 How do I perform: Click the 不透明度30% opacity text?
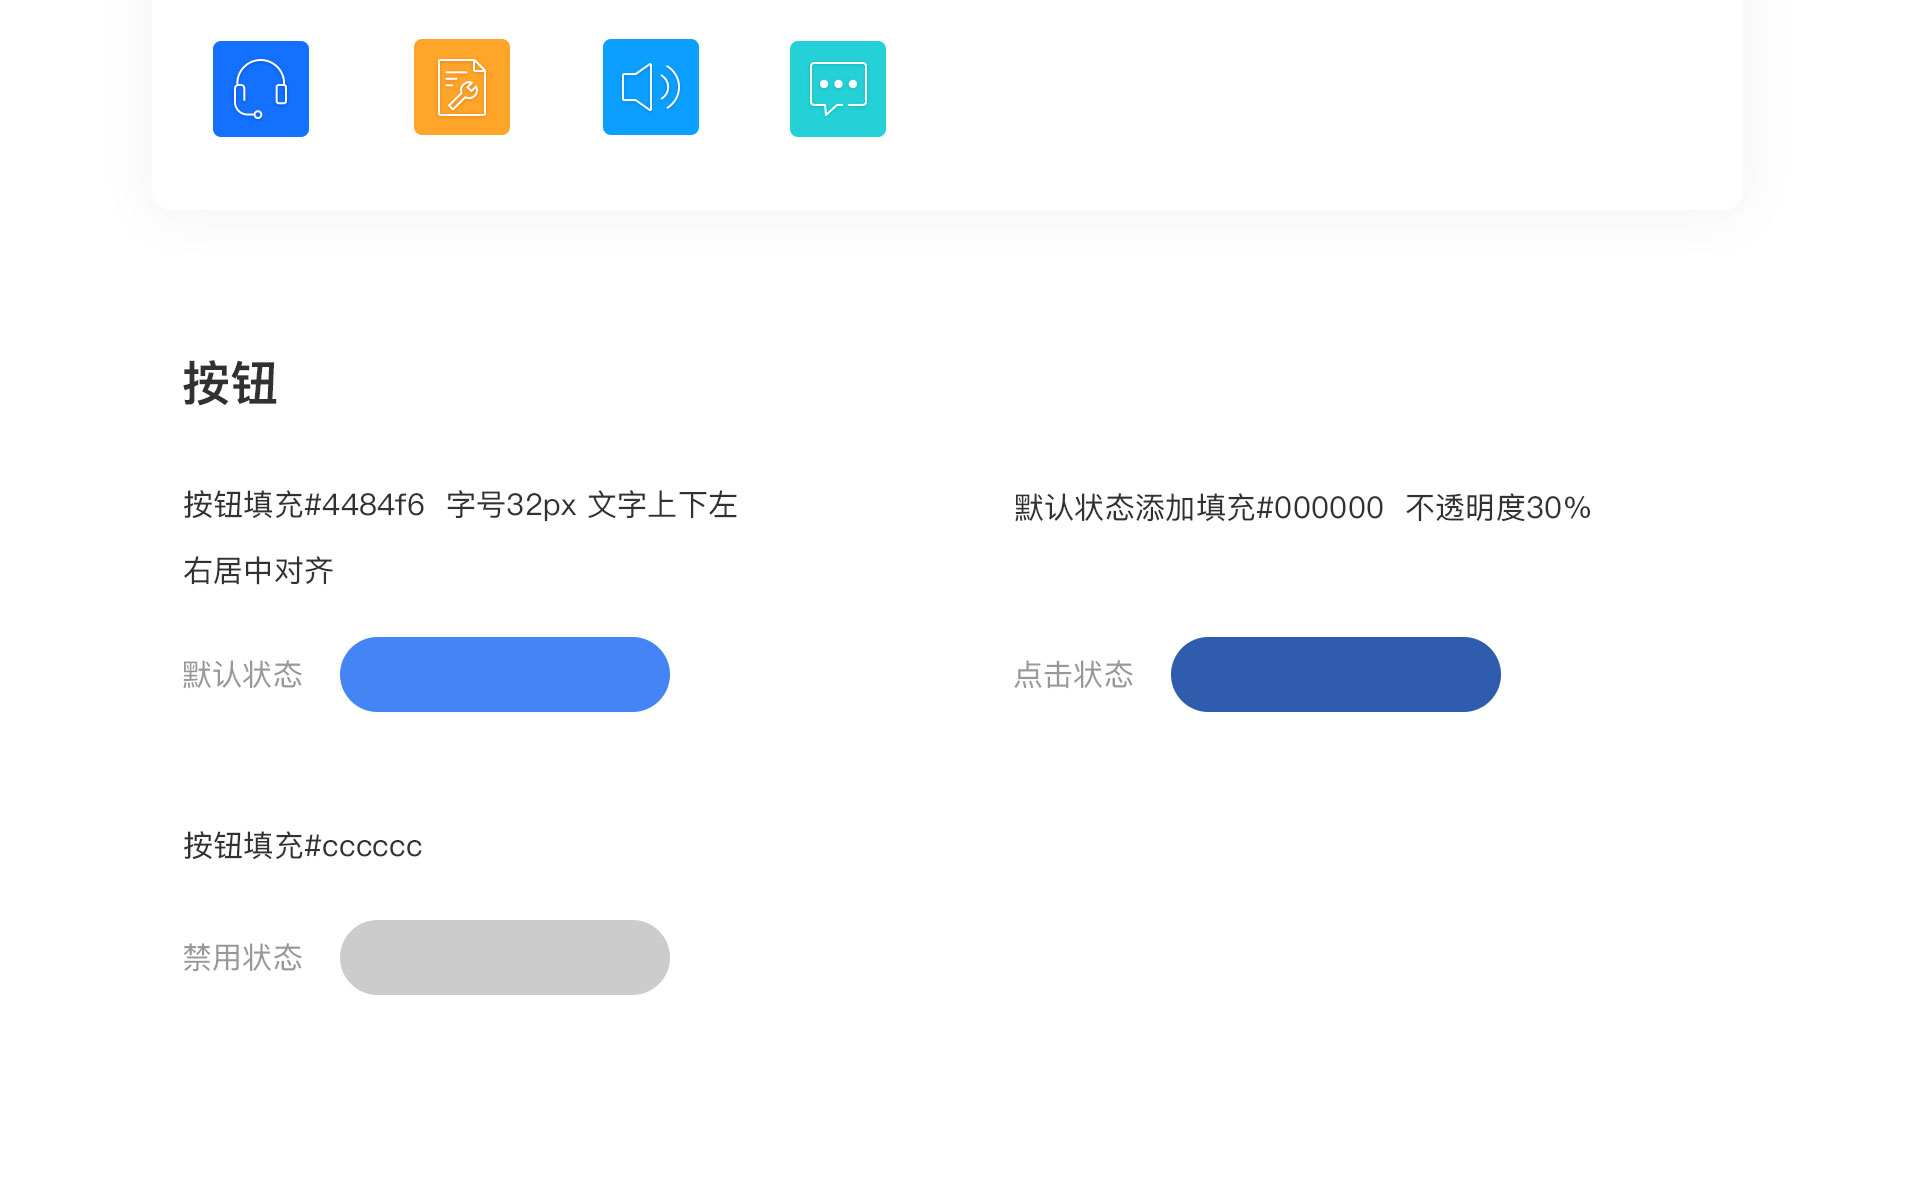coord(1497,508)
